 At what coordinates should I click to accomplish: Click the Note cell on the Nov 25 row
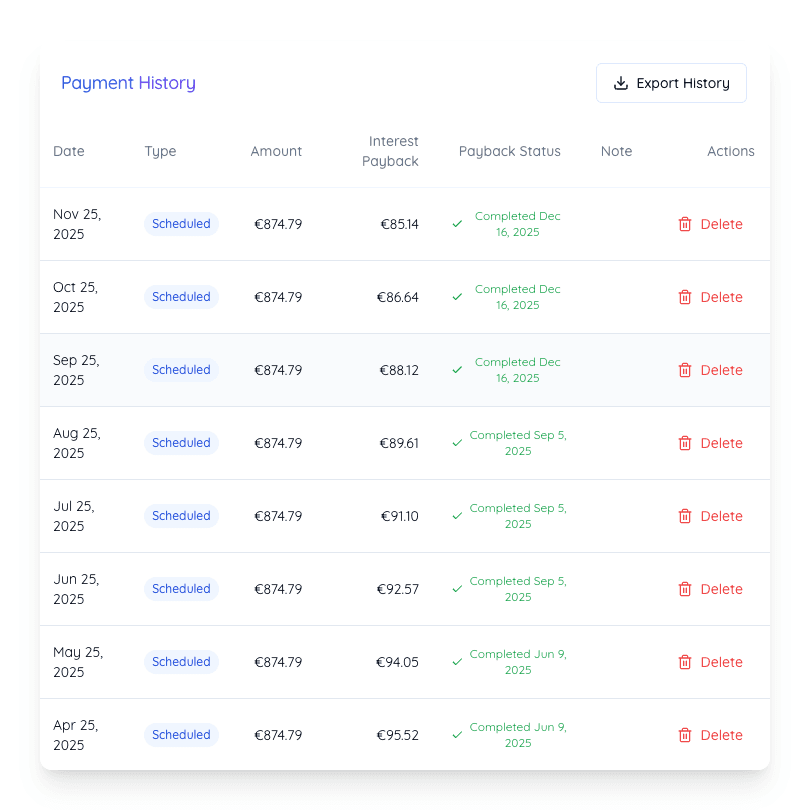(616, 224)
